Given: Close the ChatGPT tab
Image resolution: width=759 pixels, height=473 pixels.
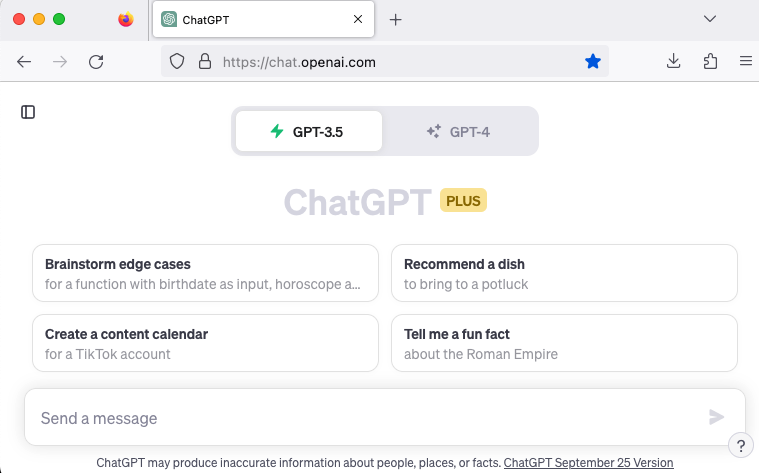Looking at the screenshot, I should click(x=358, y=19).
